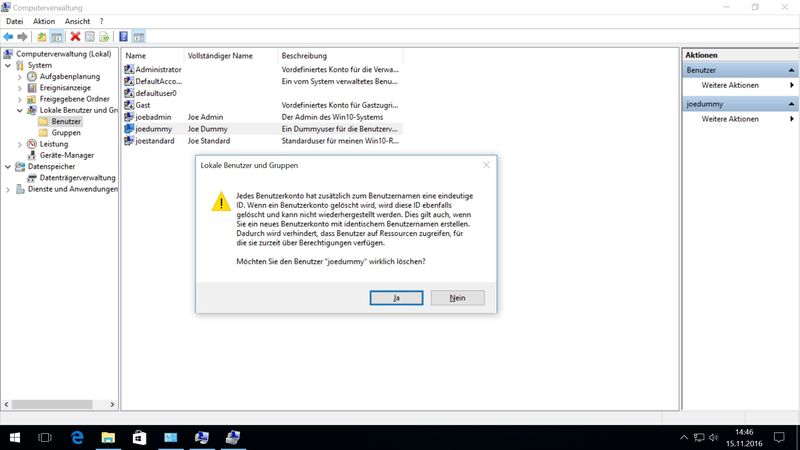This screenshot has height=450, width=800.
Task: Select the defaultuser0 user row
Action: point(263,93)
